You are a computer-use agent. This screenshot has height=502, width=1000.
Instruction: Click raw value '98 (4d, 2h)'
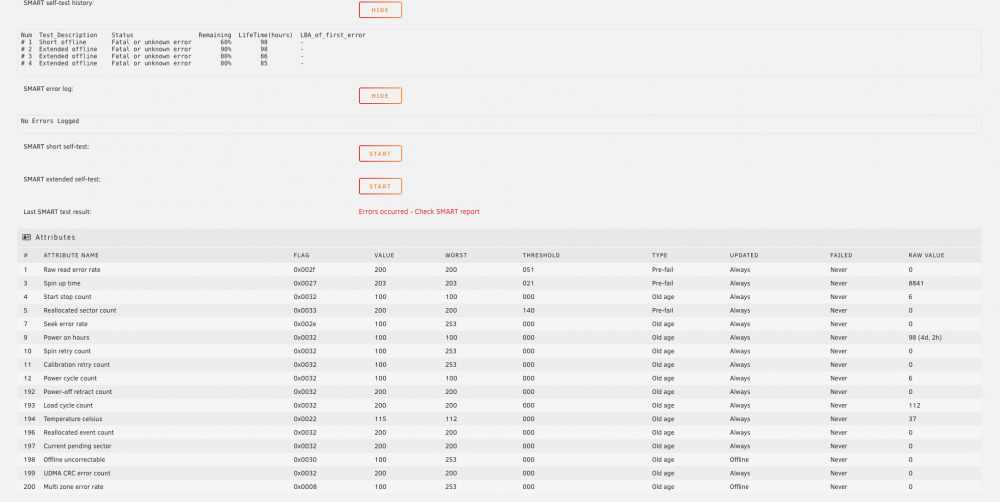tap(925, 337)
